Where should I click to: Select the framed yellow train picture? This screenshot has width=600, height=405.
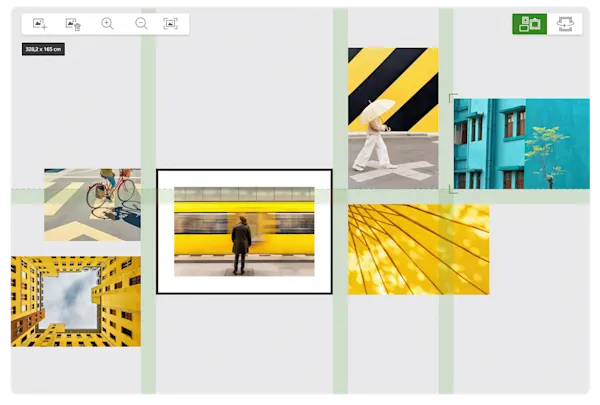244,232
